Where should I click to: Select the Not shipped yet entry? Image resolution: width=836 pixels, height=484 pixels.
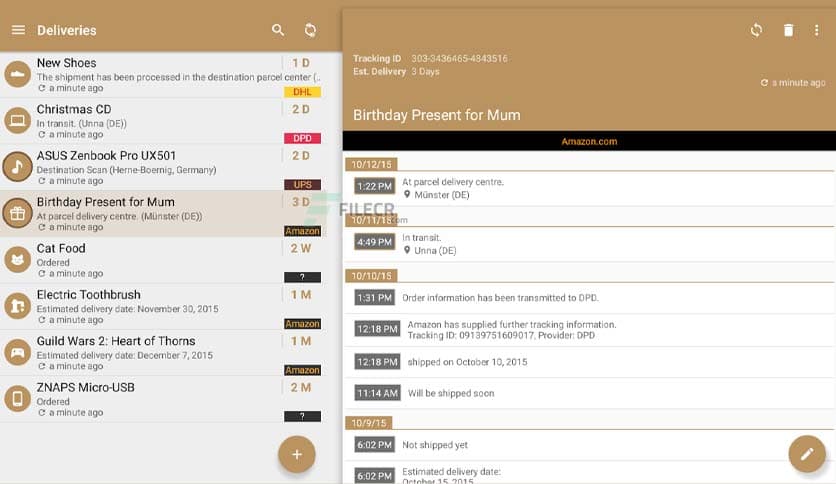[x=589, y=445]
